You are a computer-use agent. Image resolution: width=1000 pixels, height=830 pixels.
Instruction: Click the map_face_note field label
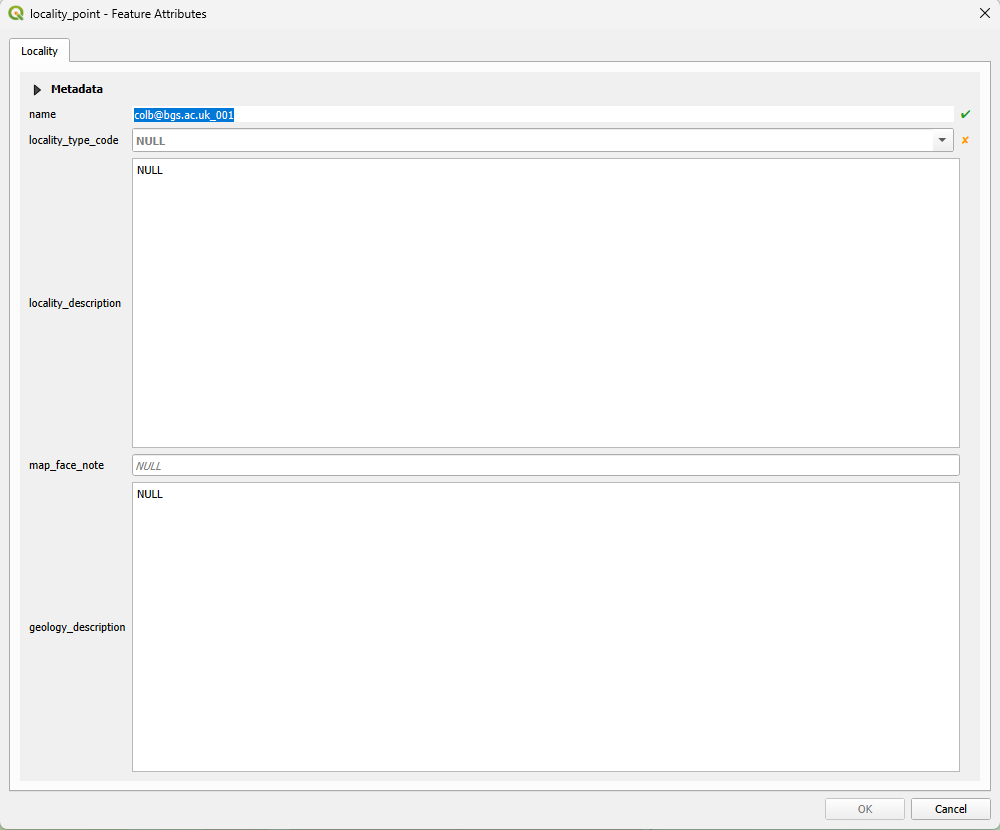pyautogui.click(x=66, y=465)
